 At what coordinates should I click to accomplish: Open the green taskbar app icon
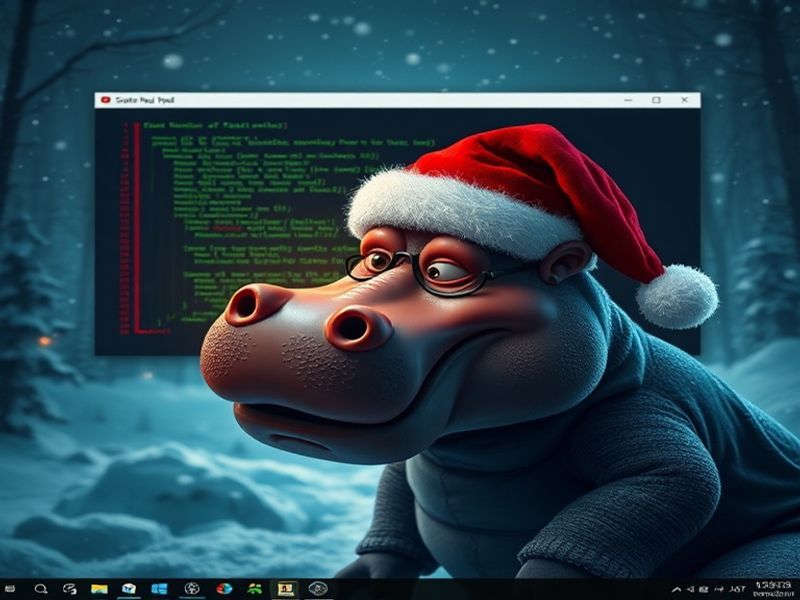[x=255, y=589]
